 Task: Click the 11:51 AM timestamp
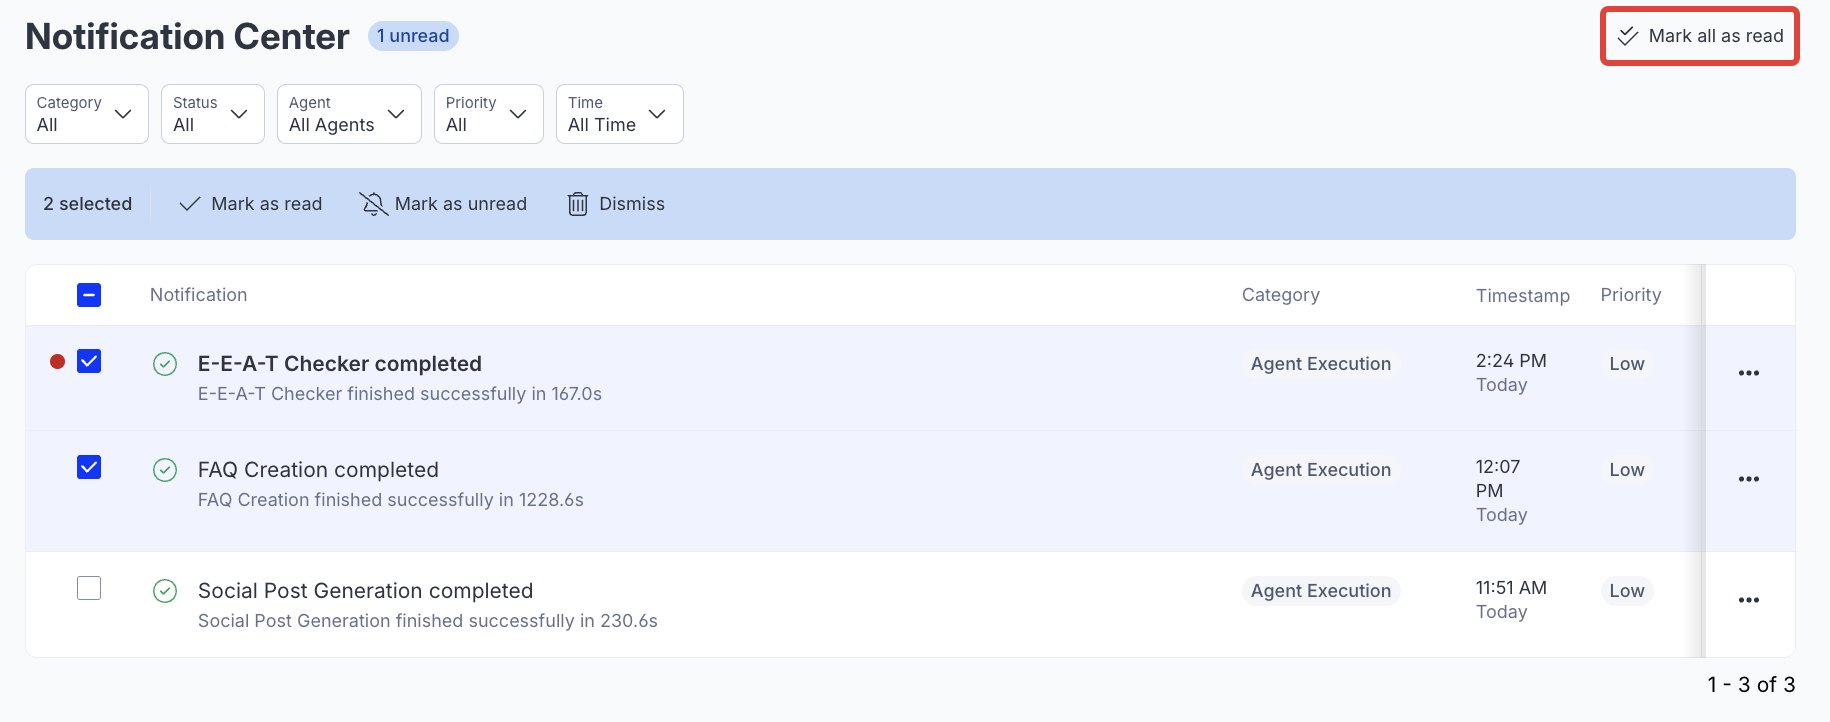tap(1511, 588)
